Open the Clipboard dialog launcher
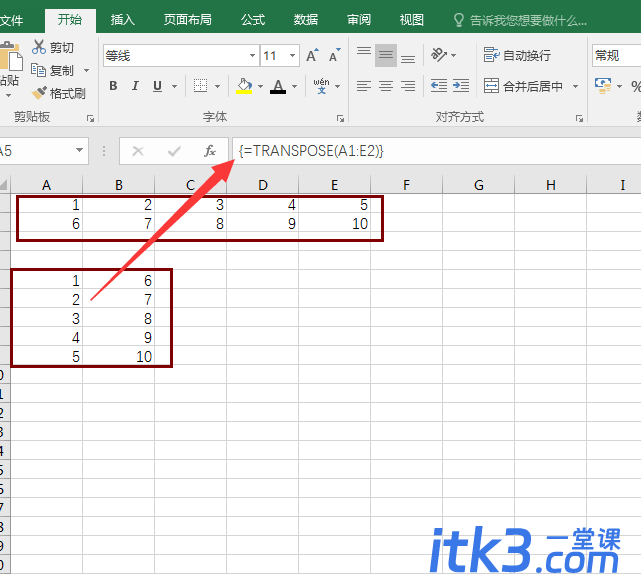Viewport: 641px width, 574px height. [90, 119]
